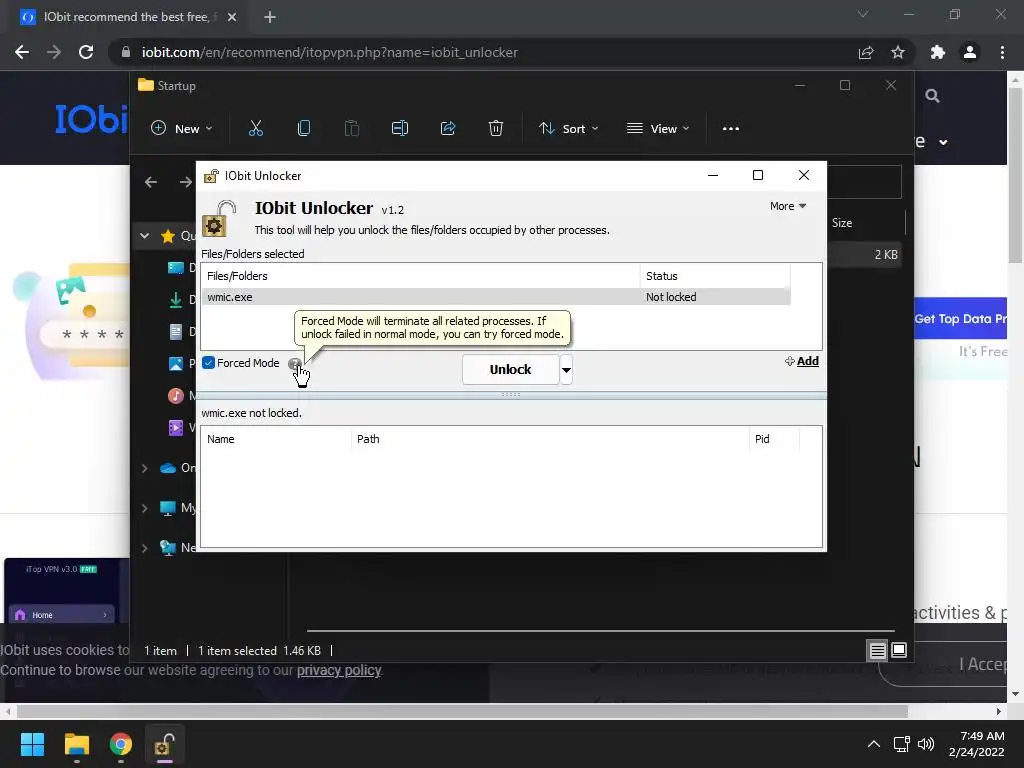Open the Windows Start menu
The width and height of the screenshot is (1024, 768).
[32, 744]
